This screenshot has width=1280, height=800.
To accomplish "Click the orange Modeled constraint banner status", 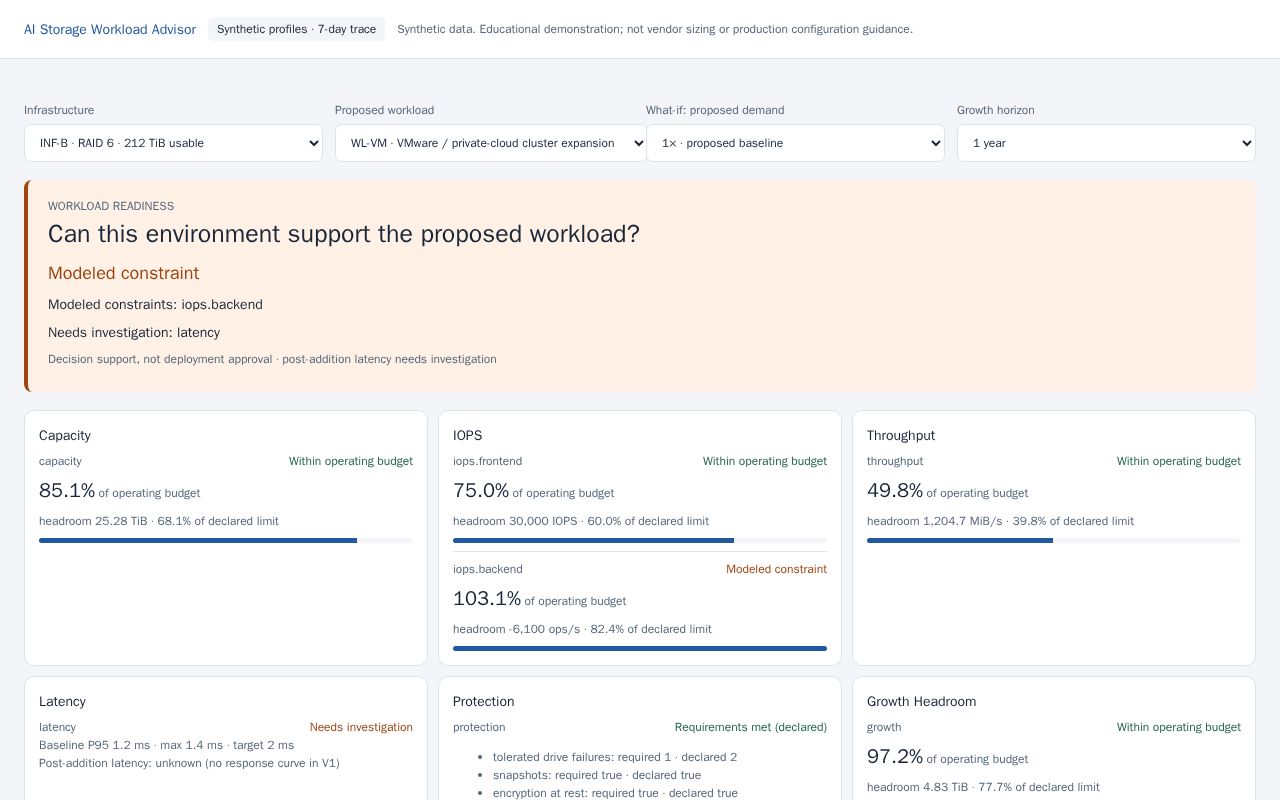I will 124,273.
